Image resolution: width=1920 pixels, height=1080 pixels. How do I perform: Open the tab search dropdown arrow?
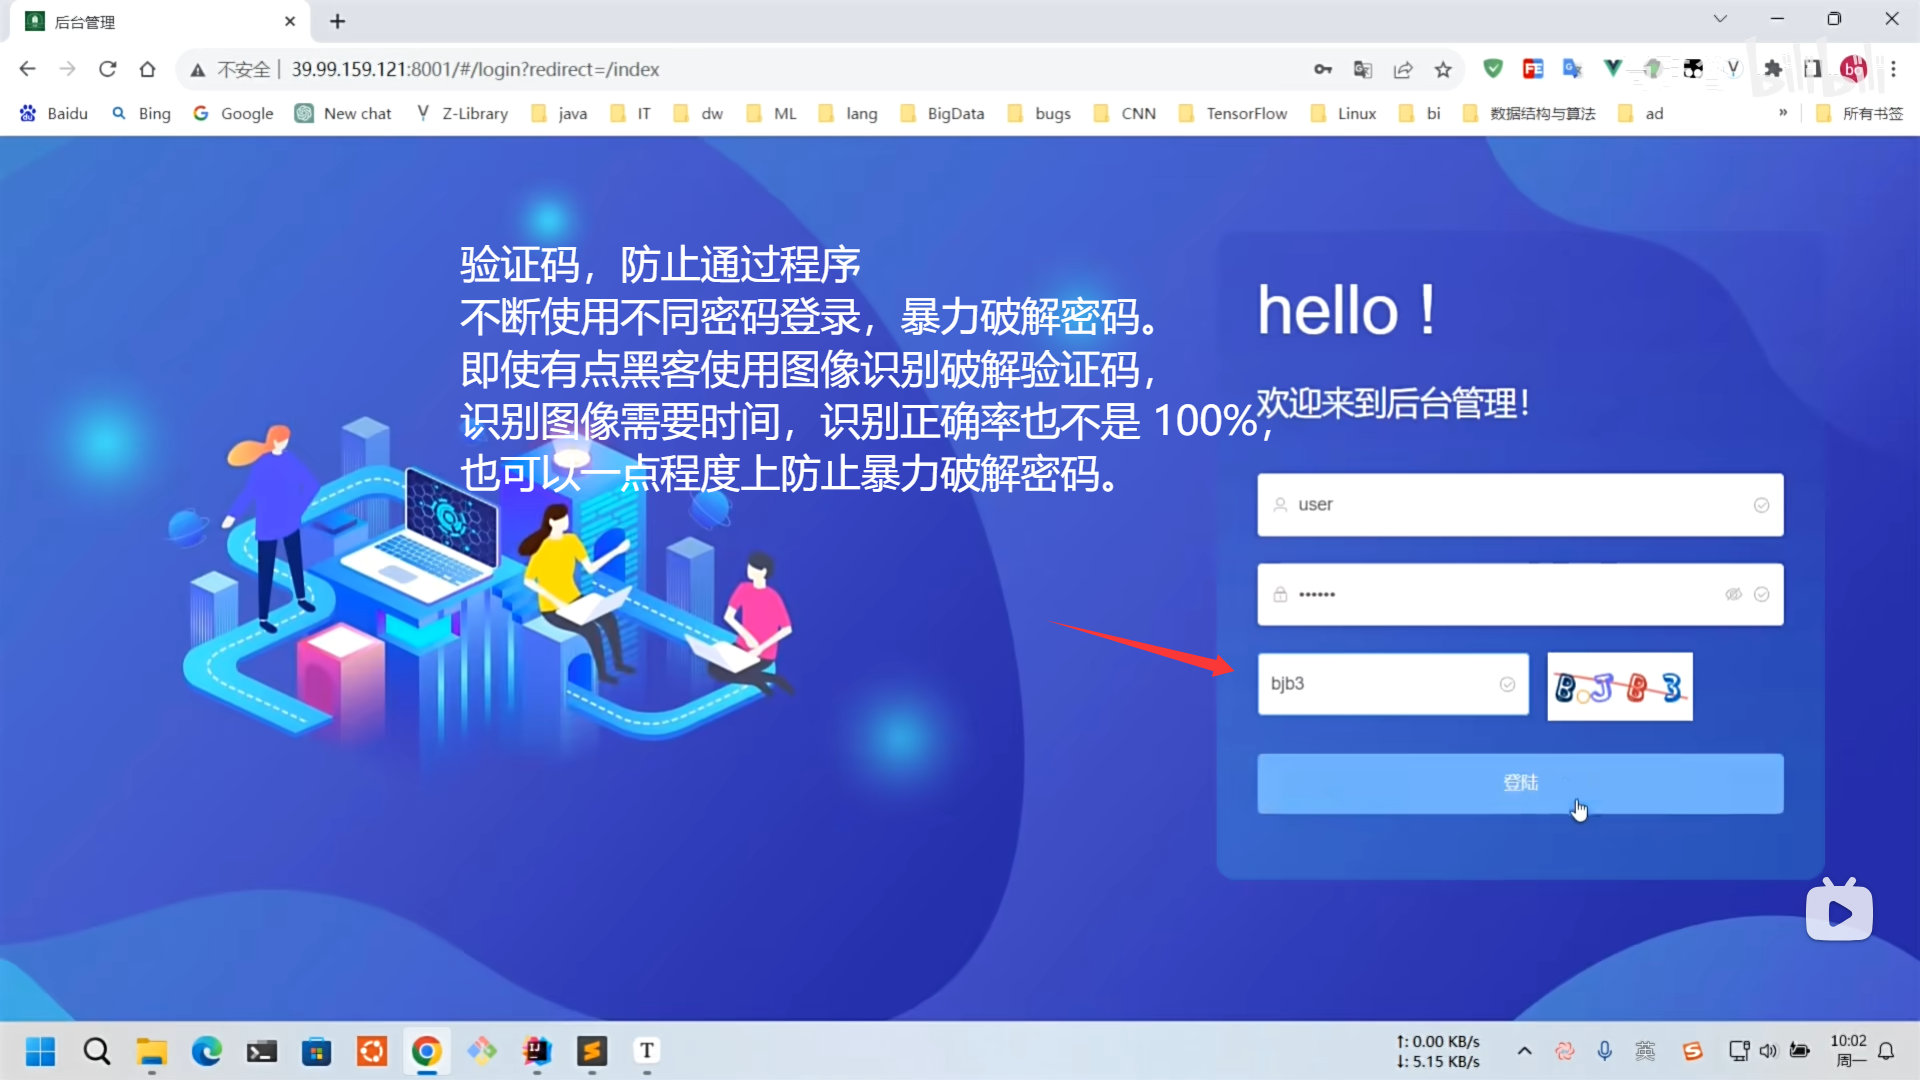click(x=1720, y=19)
